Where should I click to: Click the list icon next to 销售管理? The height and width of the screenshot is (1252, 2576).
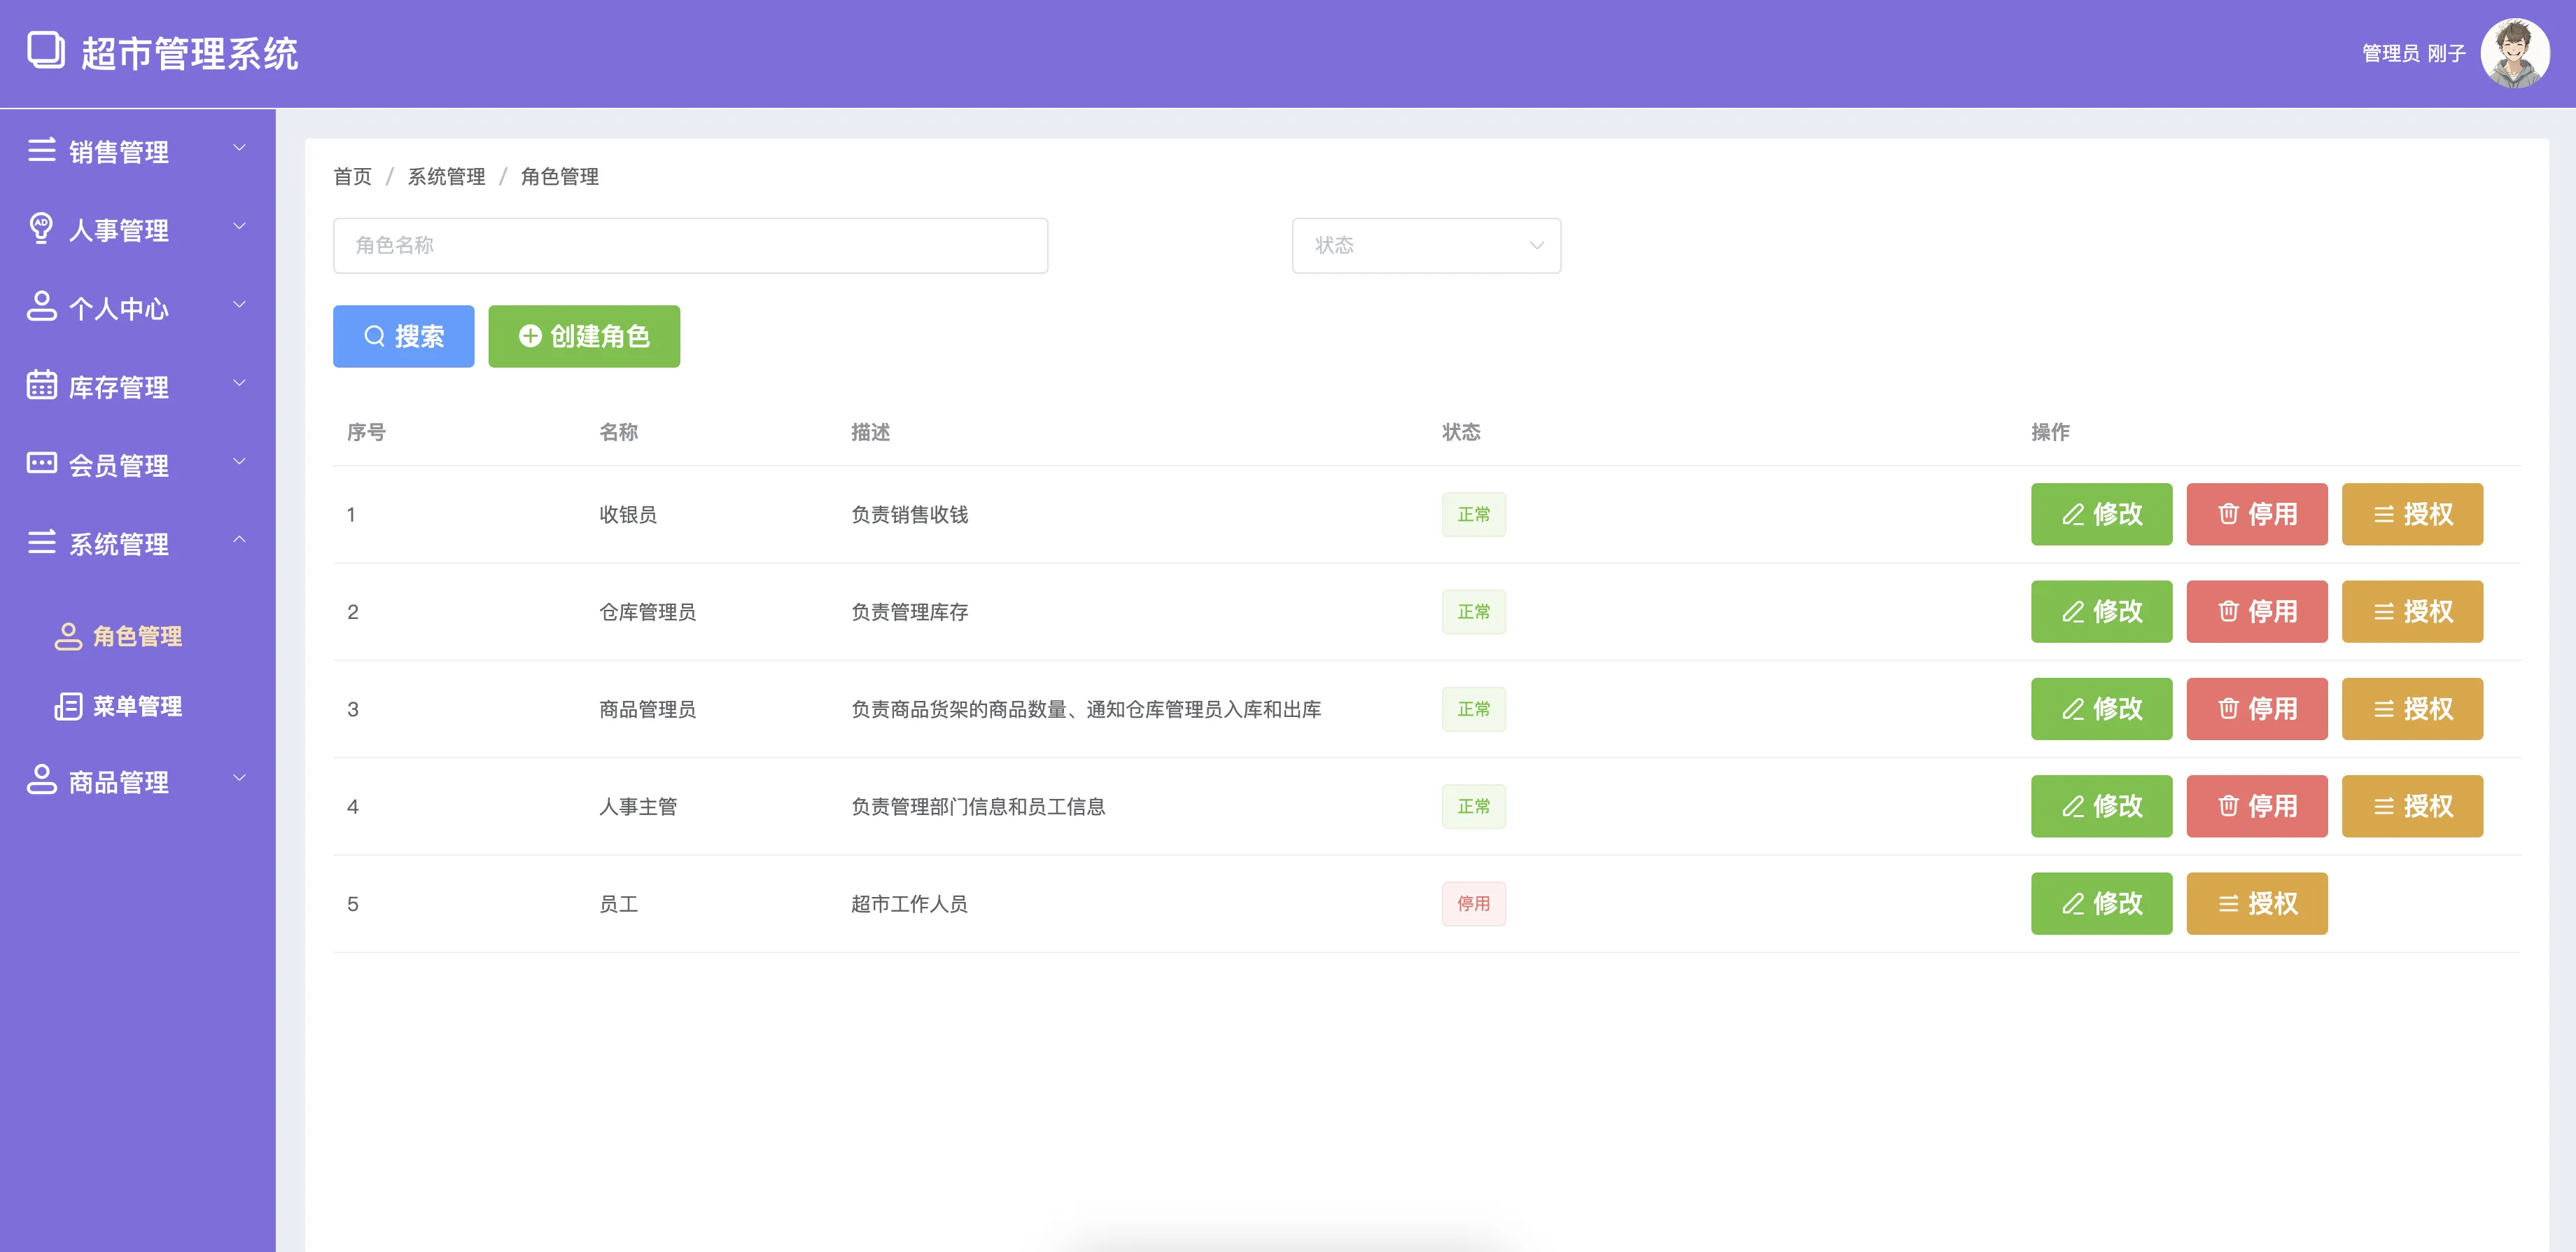(41, 150)
